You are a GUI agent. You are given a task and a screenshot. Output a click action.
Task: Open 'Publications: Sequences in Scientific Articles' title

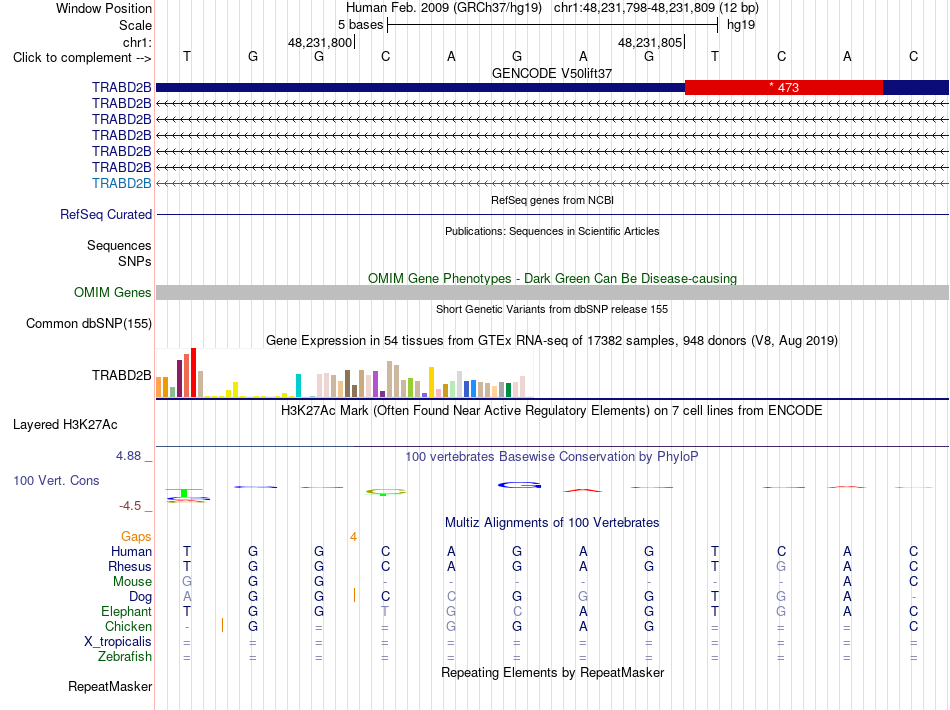pyautogui.click(x=552, y=231)
